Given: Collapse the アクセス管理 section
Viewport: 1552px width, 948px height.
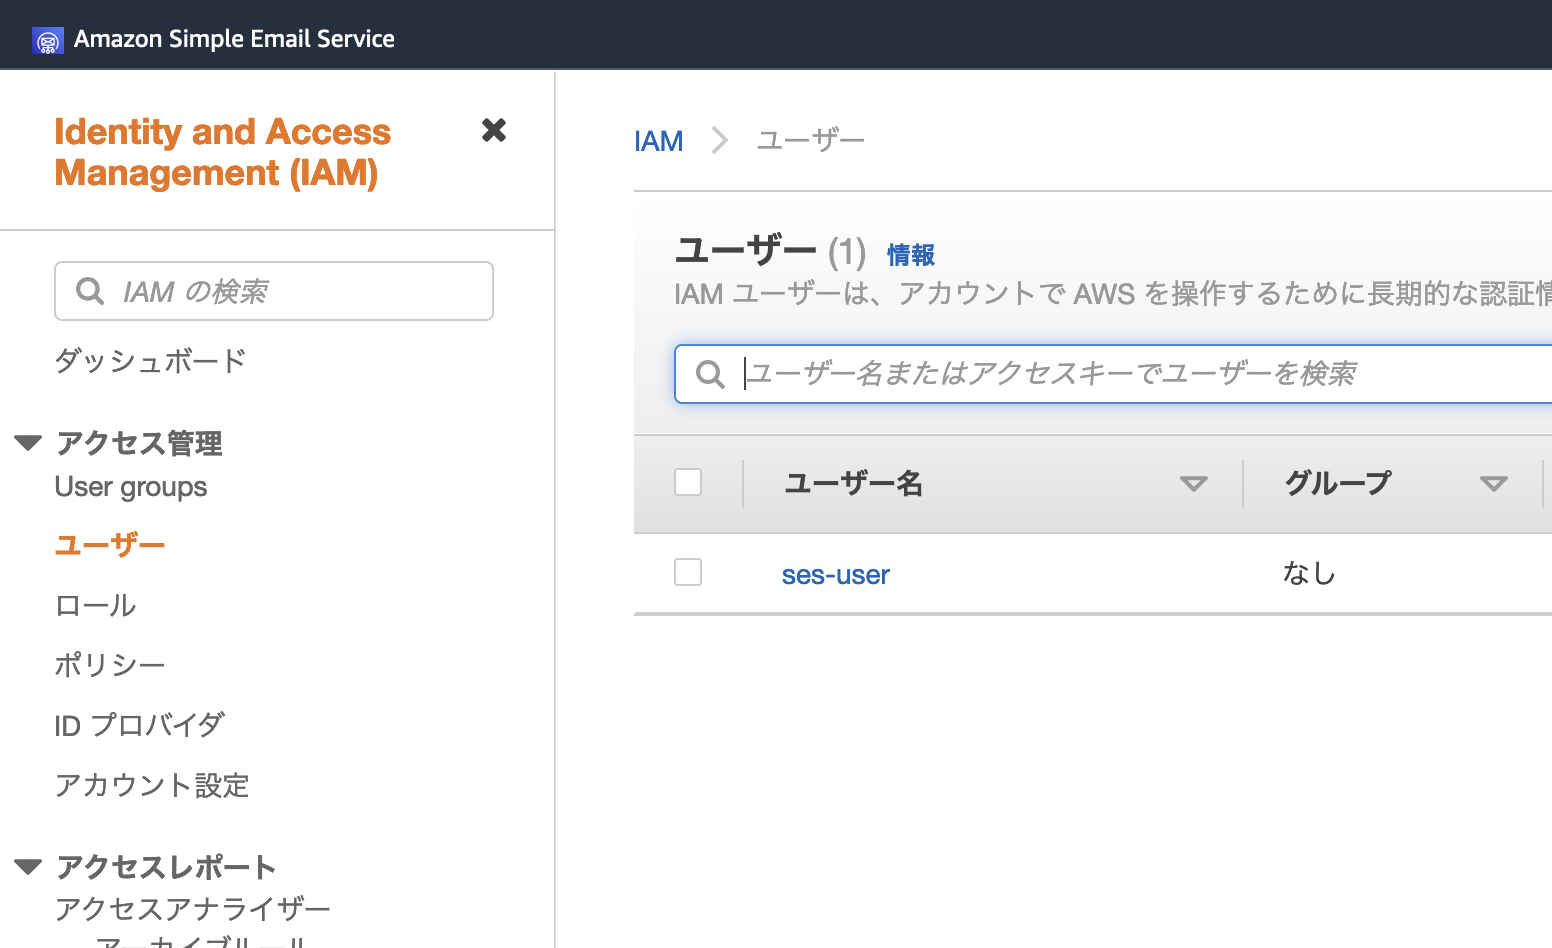Looking at the screenshot, I should coord(27,442).
